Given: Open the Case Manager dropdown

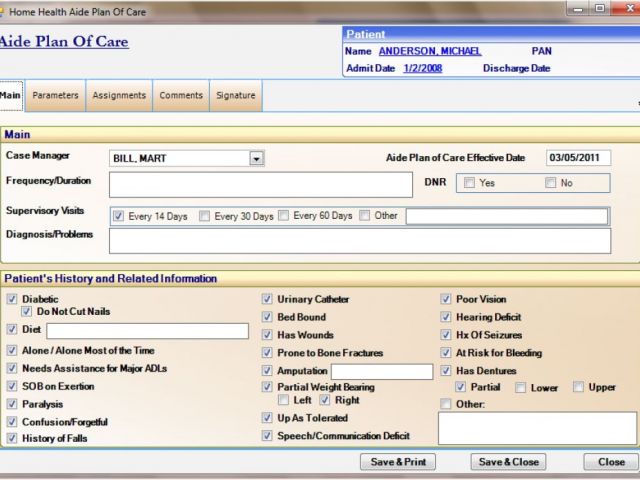Looking at the screenshot, I should (256, 158).
